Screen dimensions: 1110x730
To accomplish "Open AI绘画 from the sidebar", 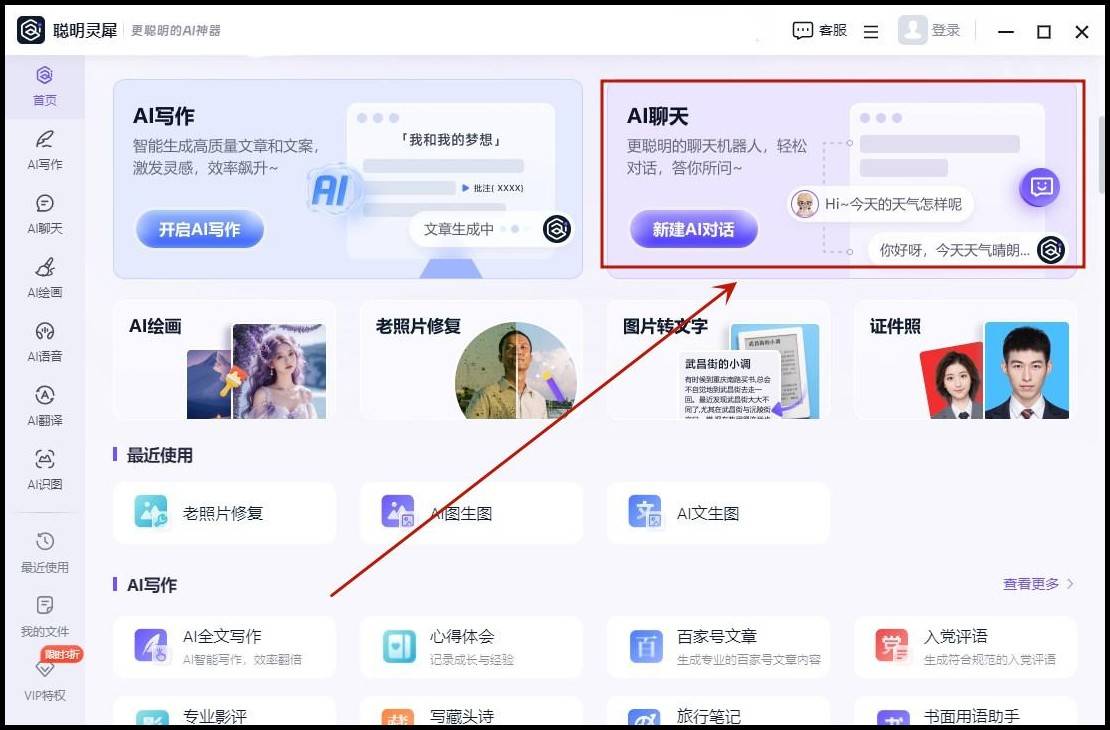I will click(44, 277).
